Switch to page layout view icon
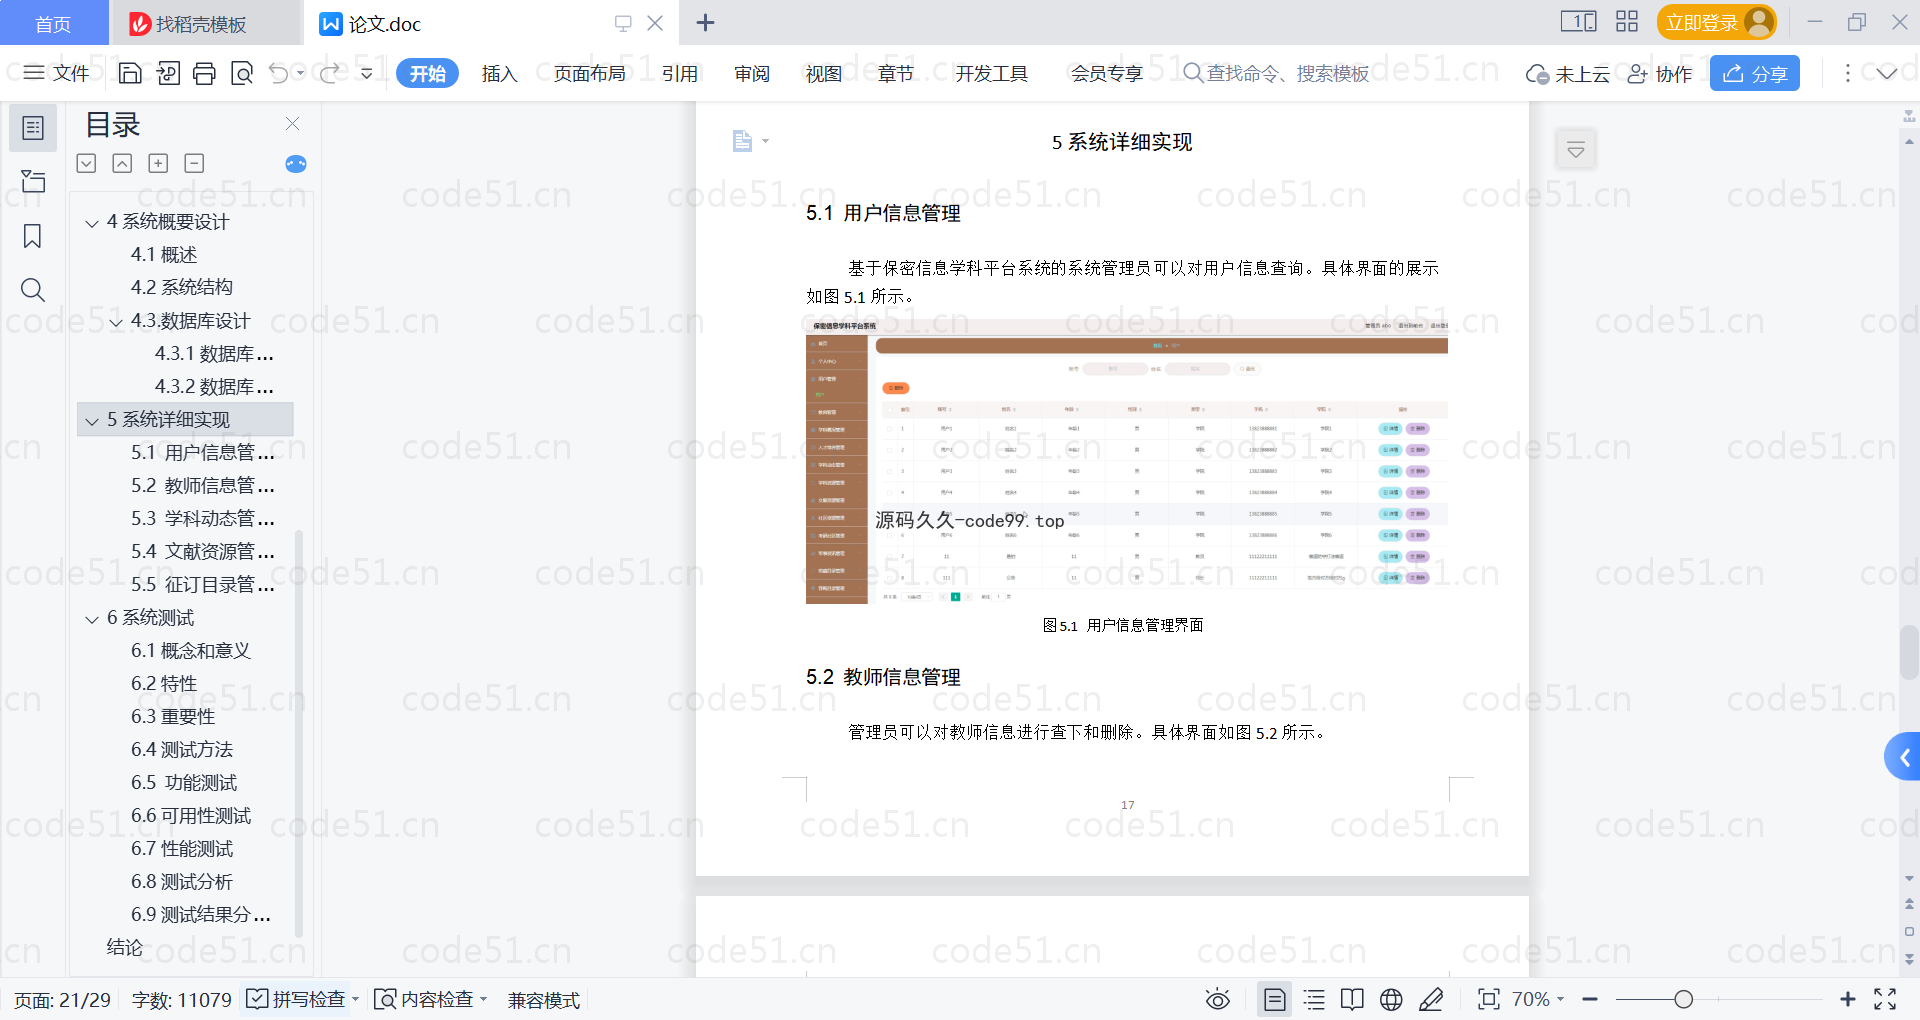 (1275, 999)
